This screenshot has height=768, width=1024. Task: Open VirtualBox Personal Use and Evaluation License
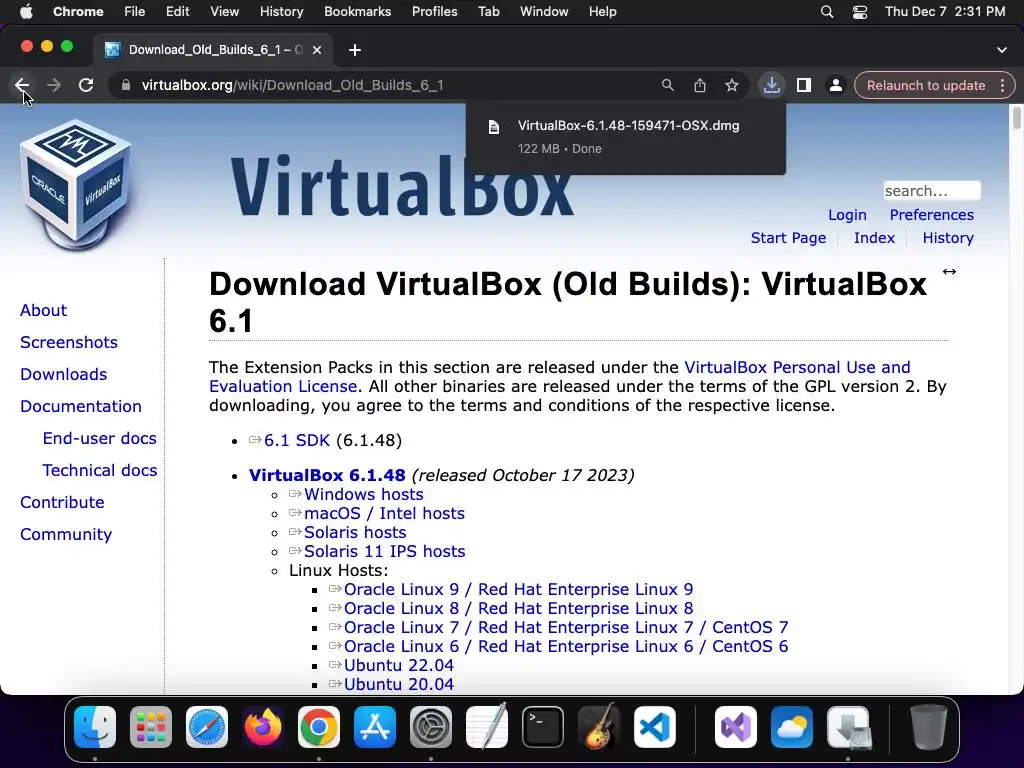(x=560, y=377)
